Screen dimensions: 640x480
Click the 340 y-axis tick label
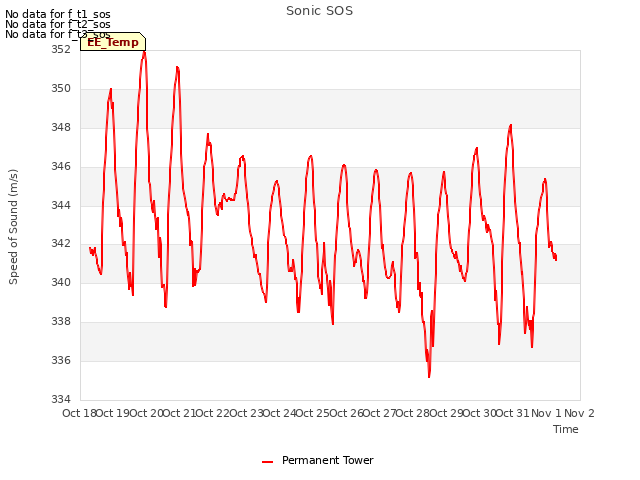(x=61, y=282)
